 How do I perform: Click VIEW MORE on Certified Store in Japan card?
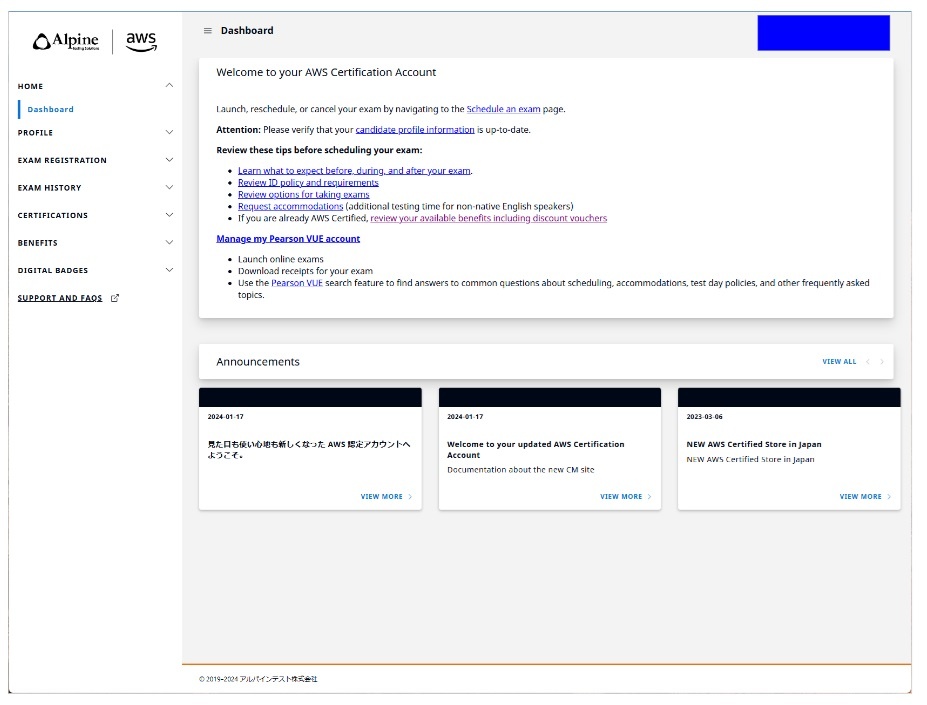point(865,496)
